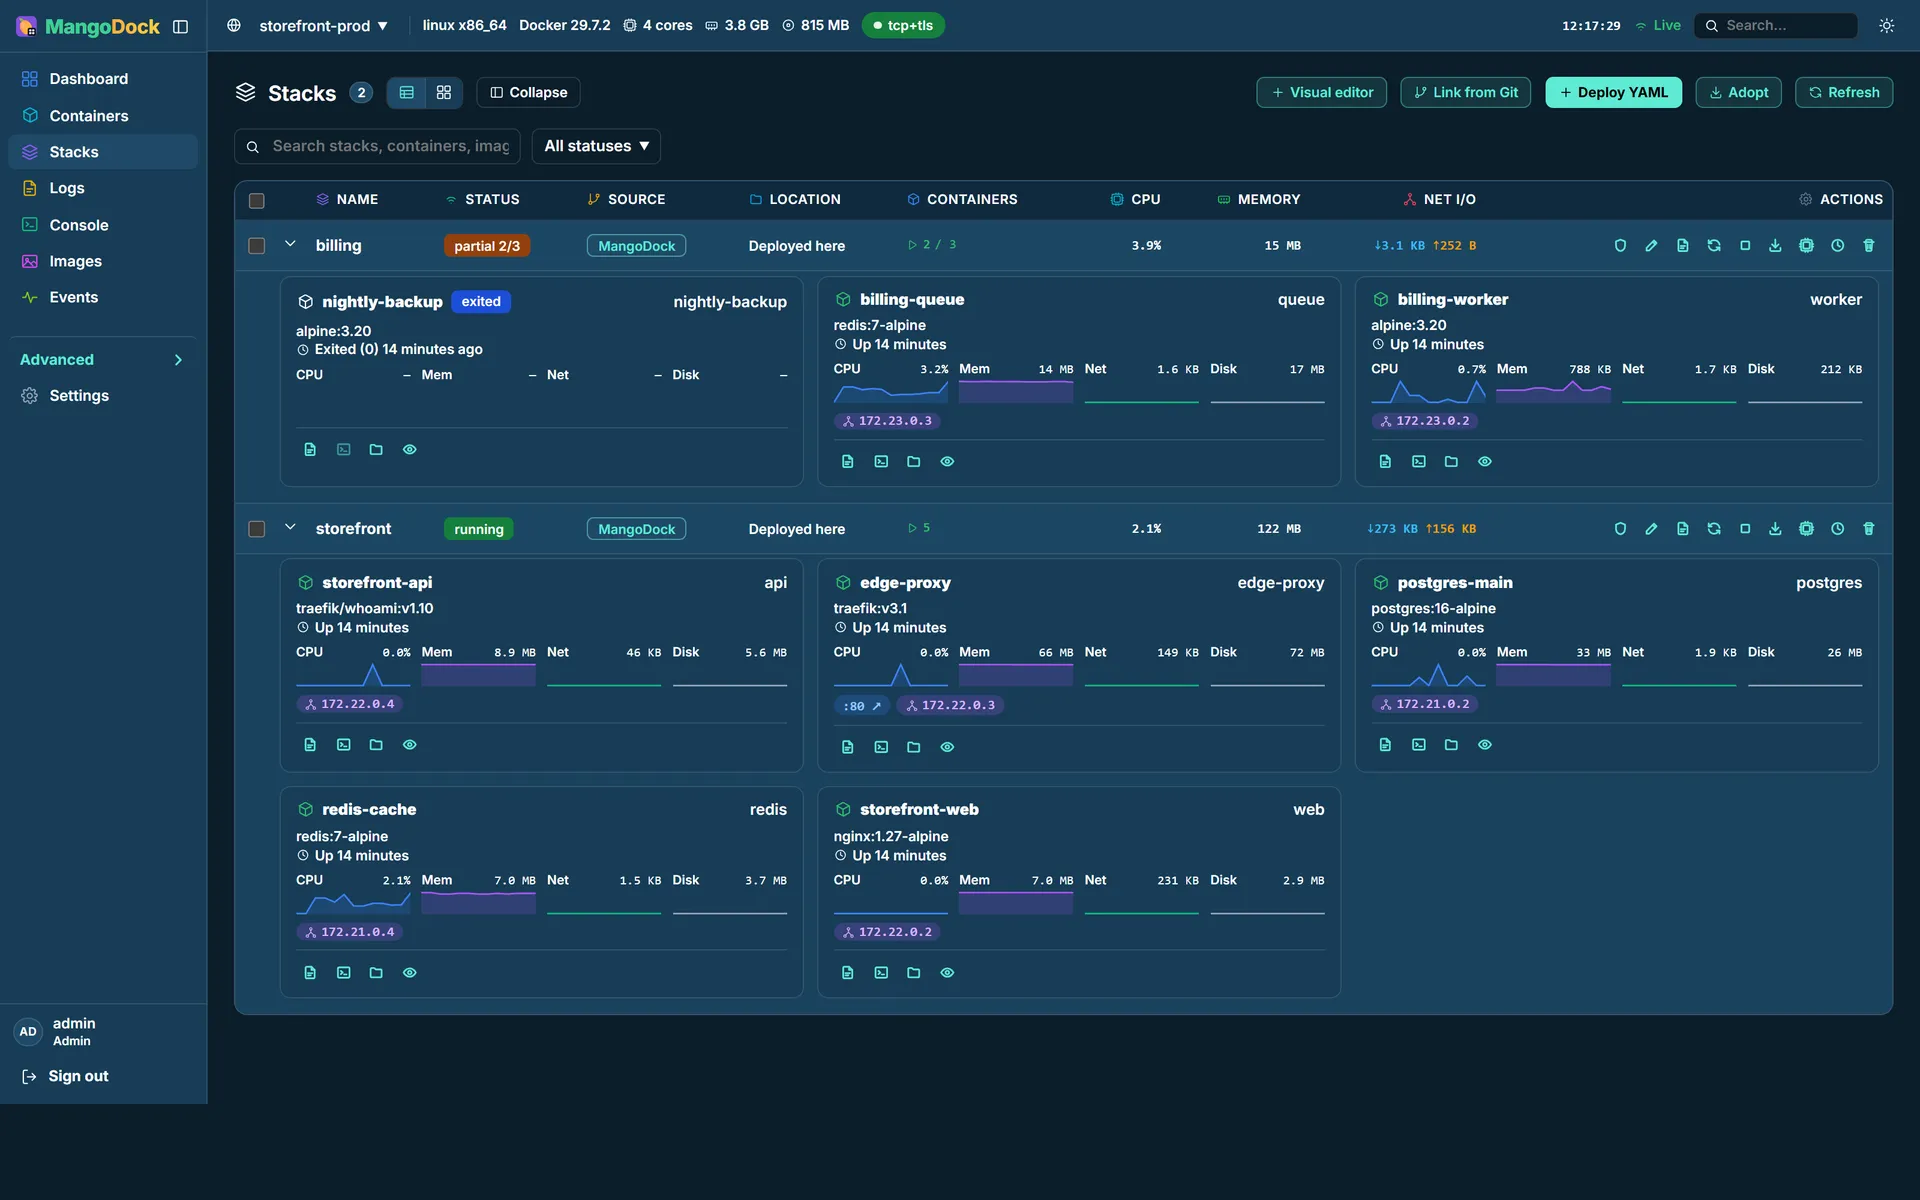Open logs icon on nightly-backup card

point(310,450)
